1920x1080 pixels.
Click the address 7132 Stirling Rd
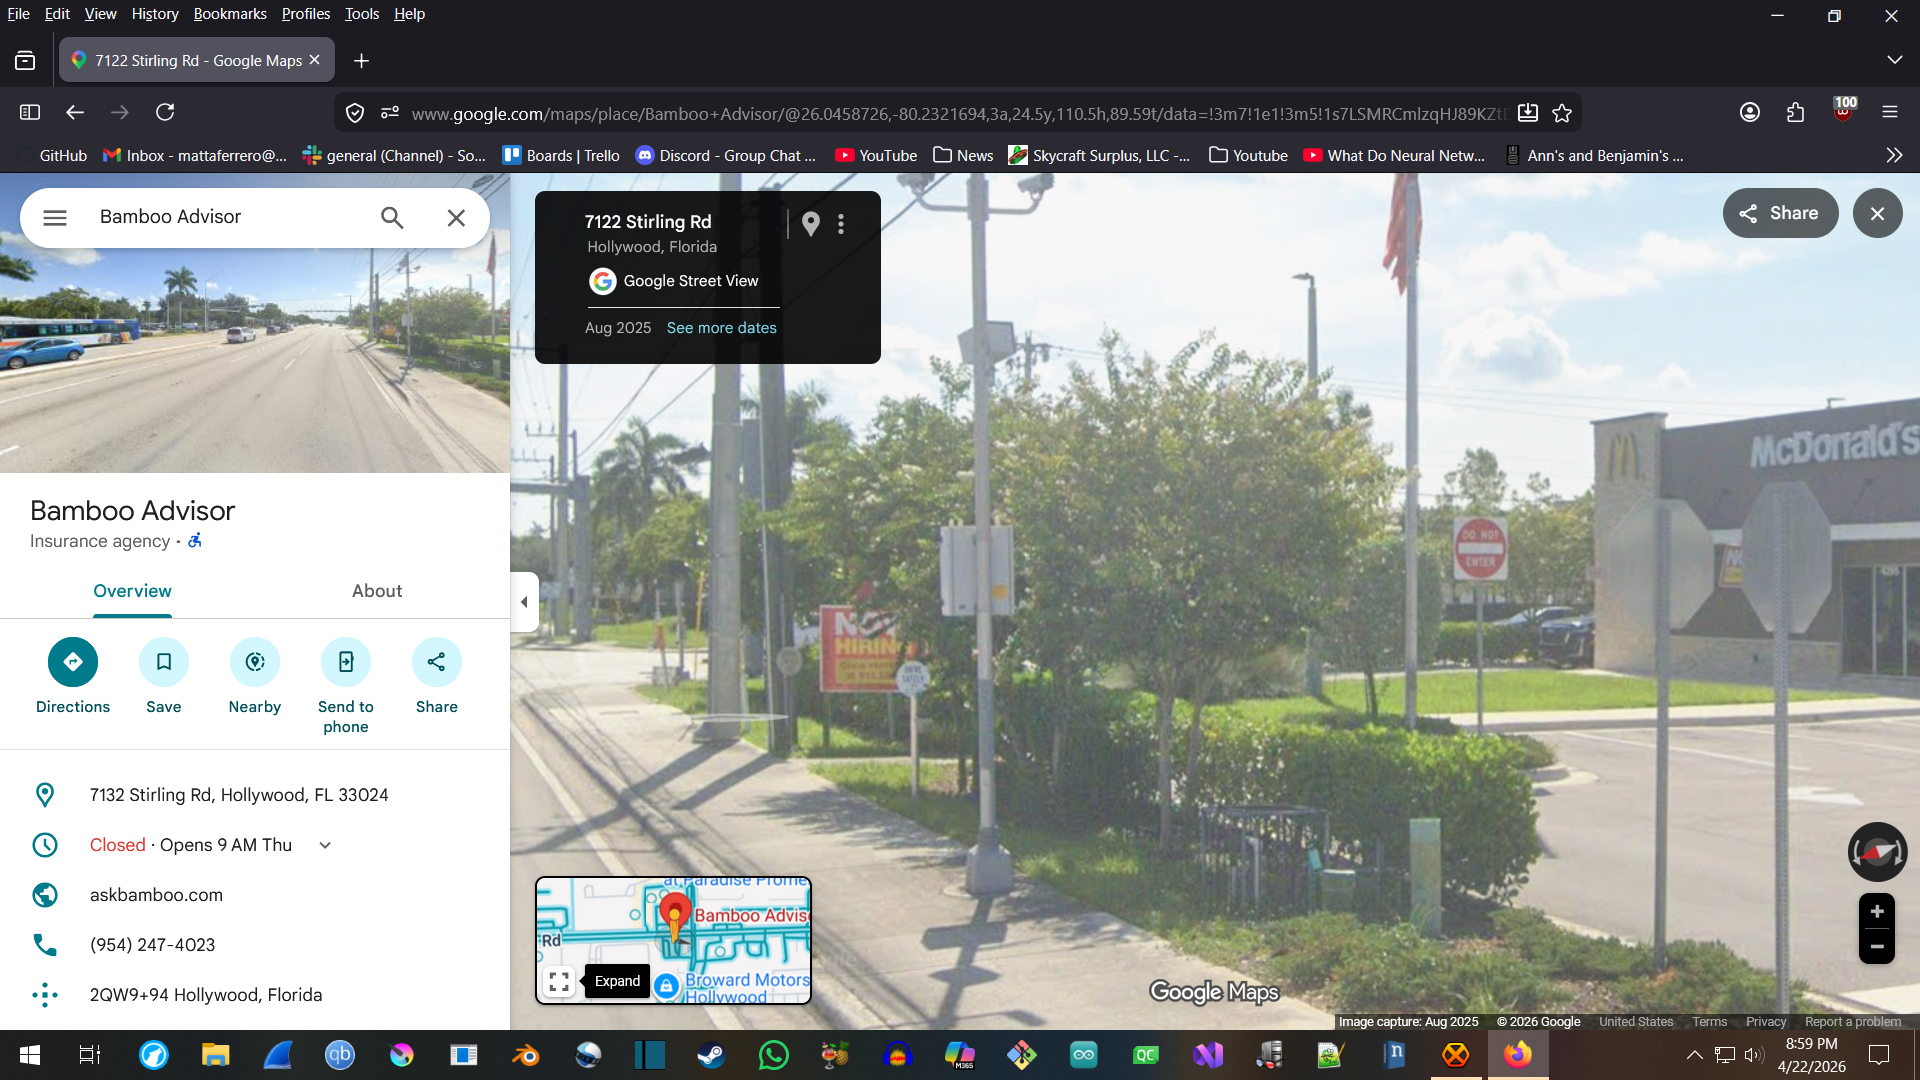point(239,795)
